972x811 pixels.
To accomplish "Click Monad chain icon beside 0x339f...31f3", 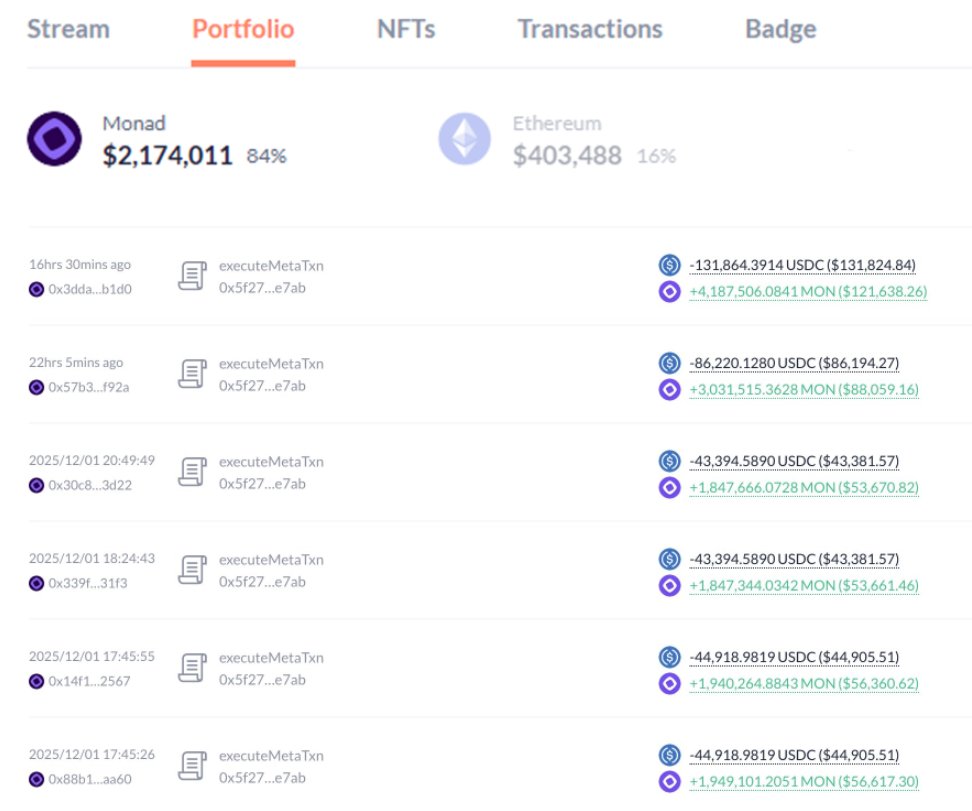I will pos(37,583).
